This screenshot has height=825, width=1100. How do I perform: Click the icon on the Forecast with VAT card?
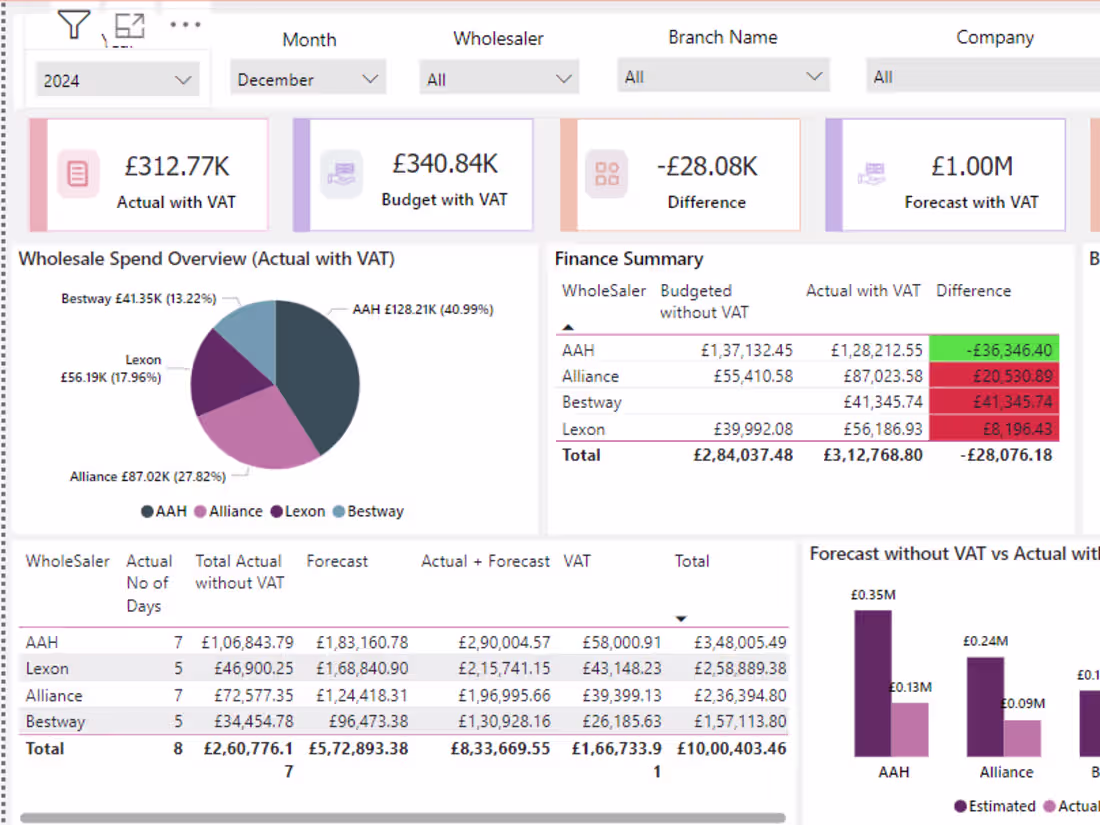pyautogui.click(x=872, y=173)
